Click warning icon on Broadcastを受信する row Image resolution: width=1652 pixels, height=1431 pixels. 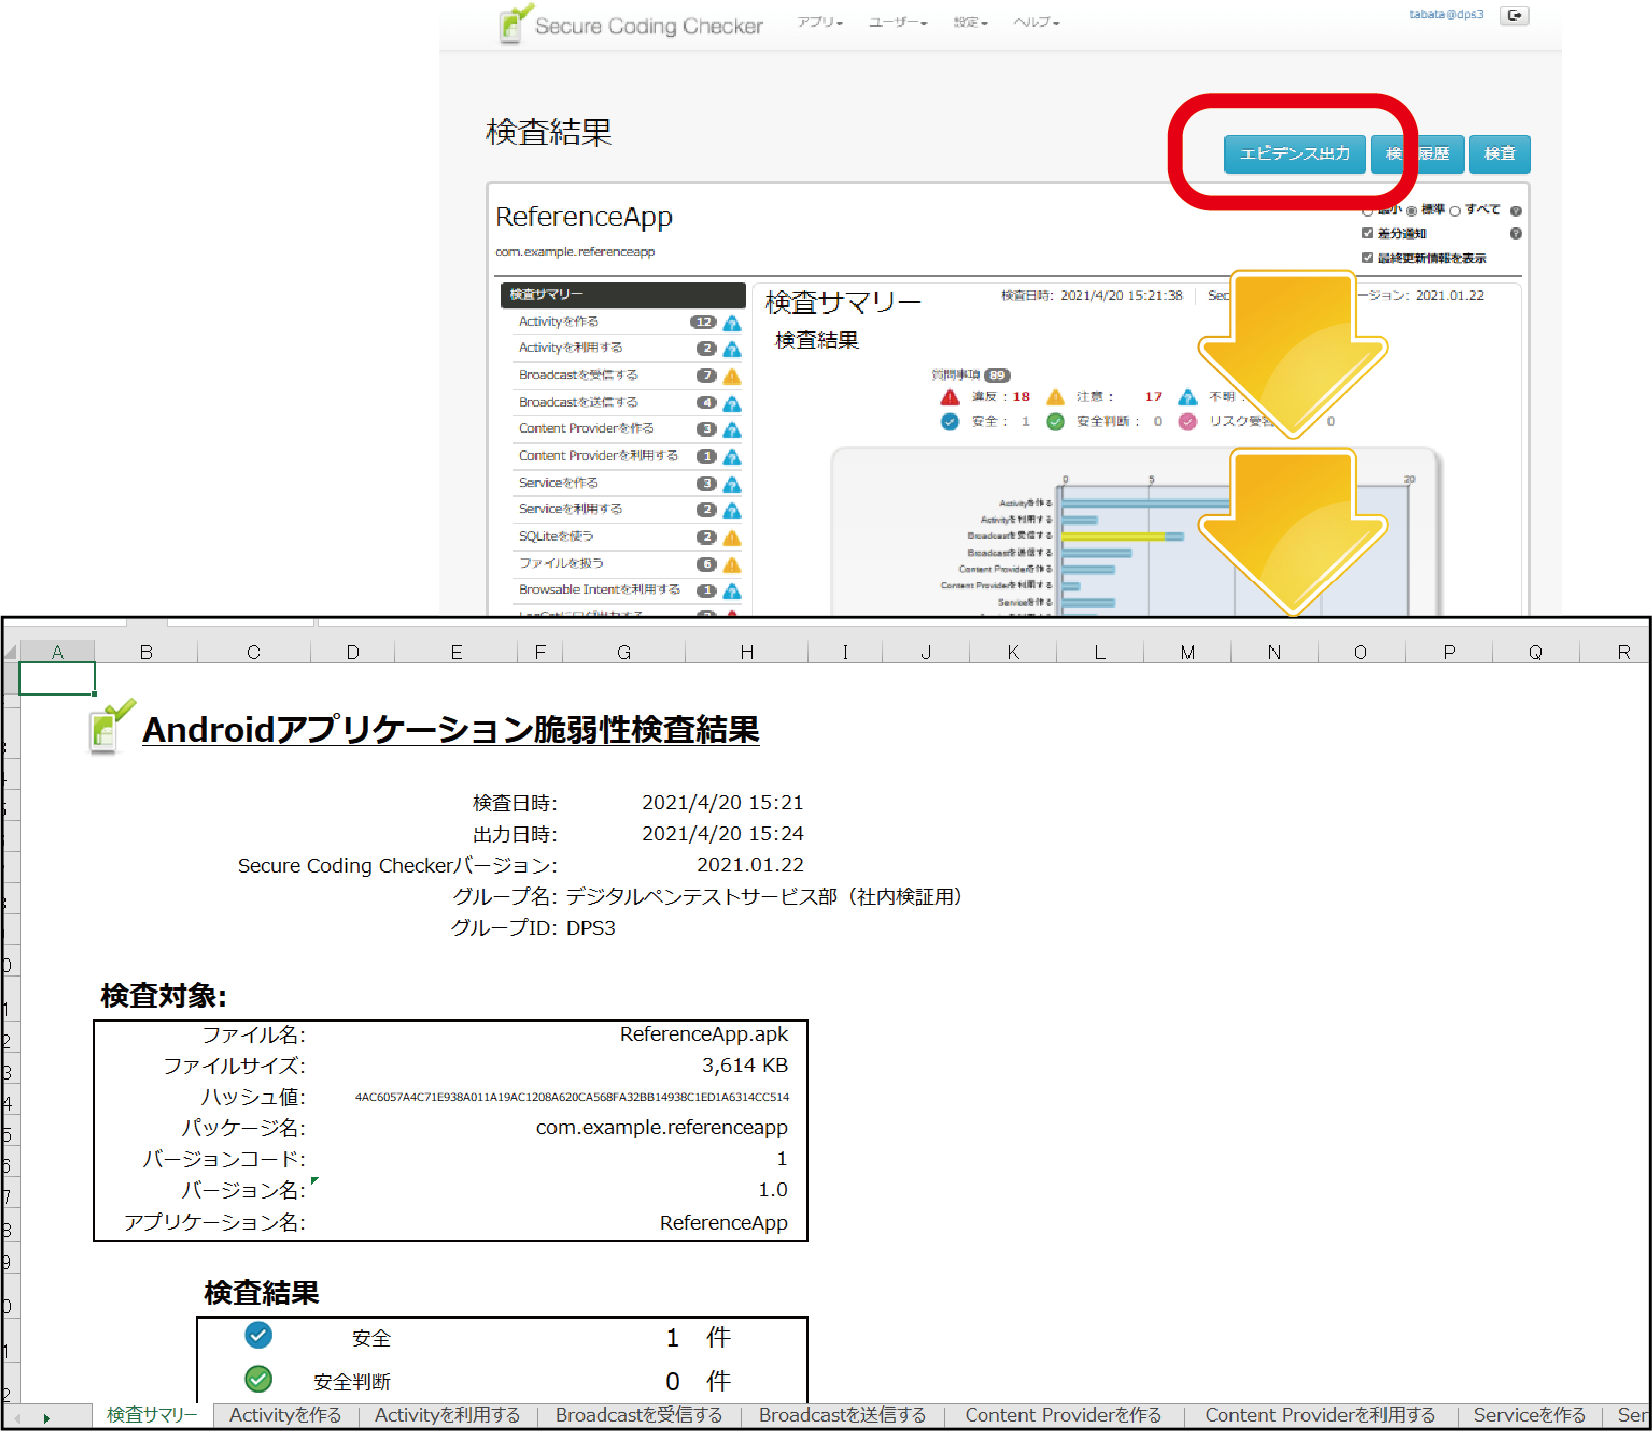pos(732,376)
